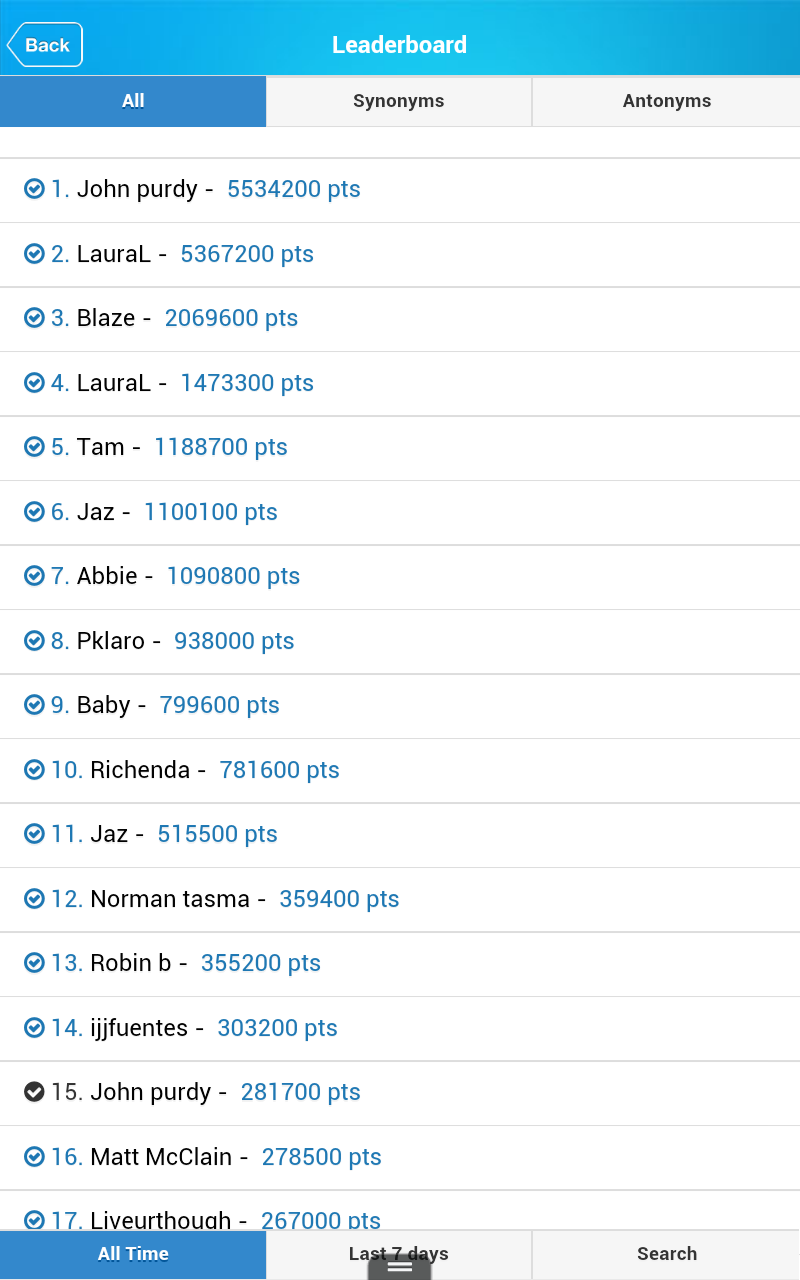Click the check icon beside Matt McClain
This screenshot has height=1280, width=800.
tap(34, 1157)
